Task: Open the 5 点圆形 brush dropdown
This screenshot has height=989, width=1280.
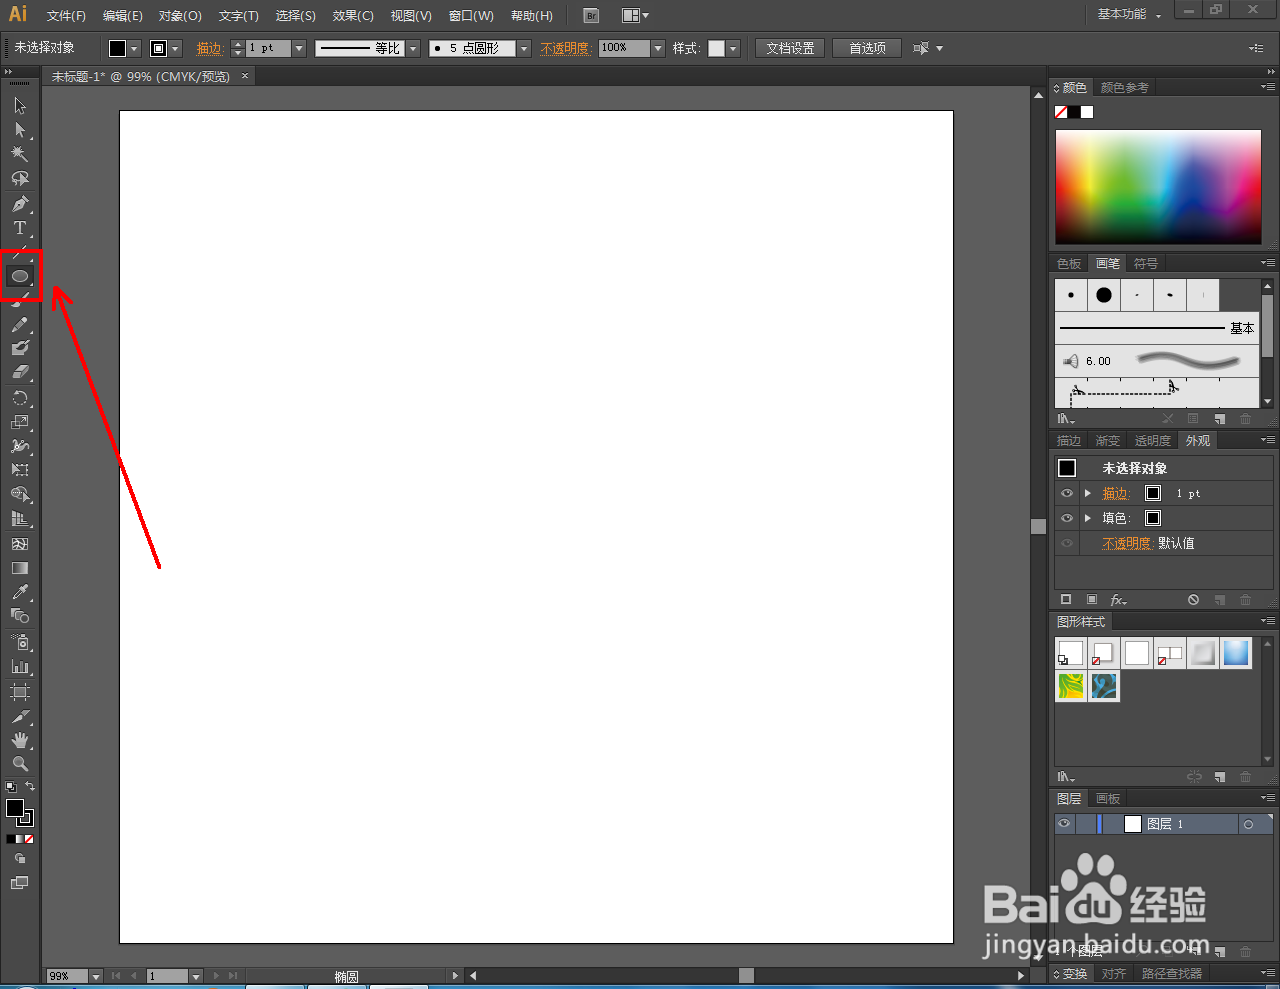Action: pyautogui.click(x=523, y=48)
